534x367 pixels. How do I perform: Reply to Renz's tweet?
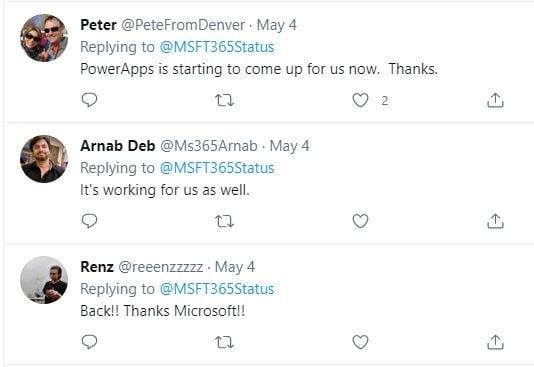(x=90, y=342)
